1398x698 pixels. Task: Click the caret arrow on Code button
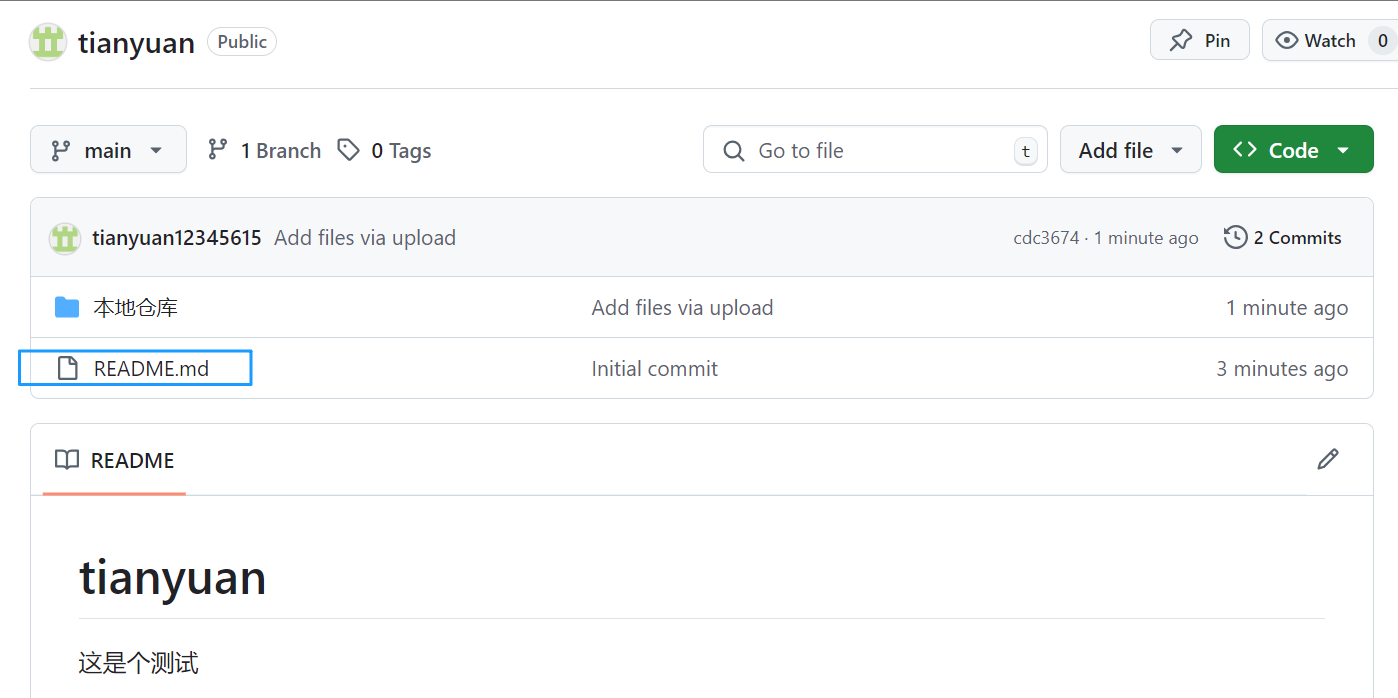(1343, 150)
